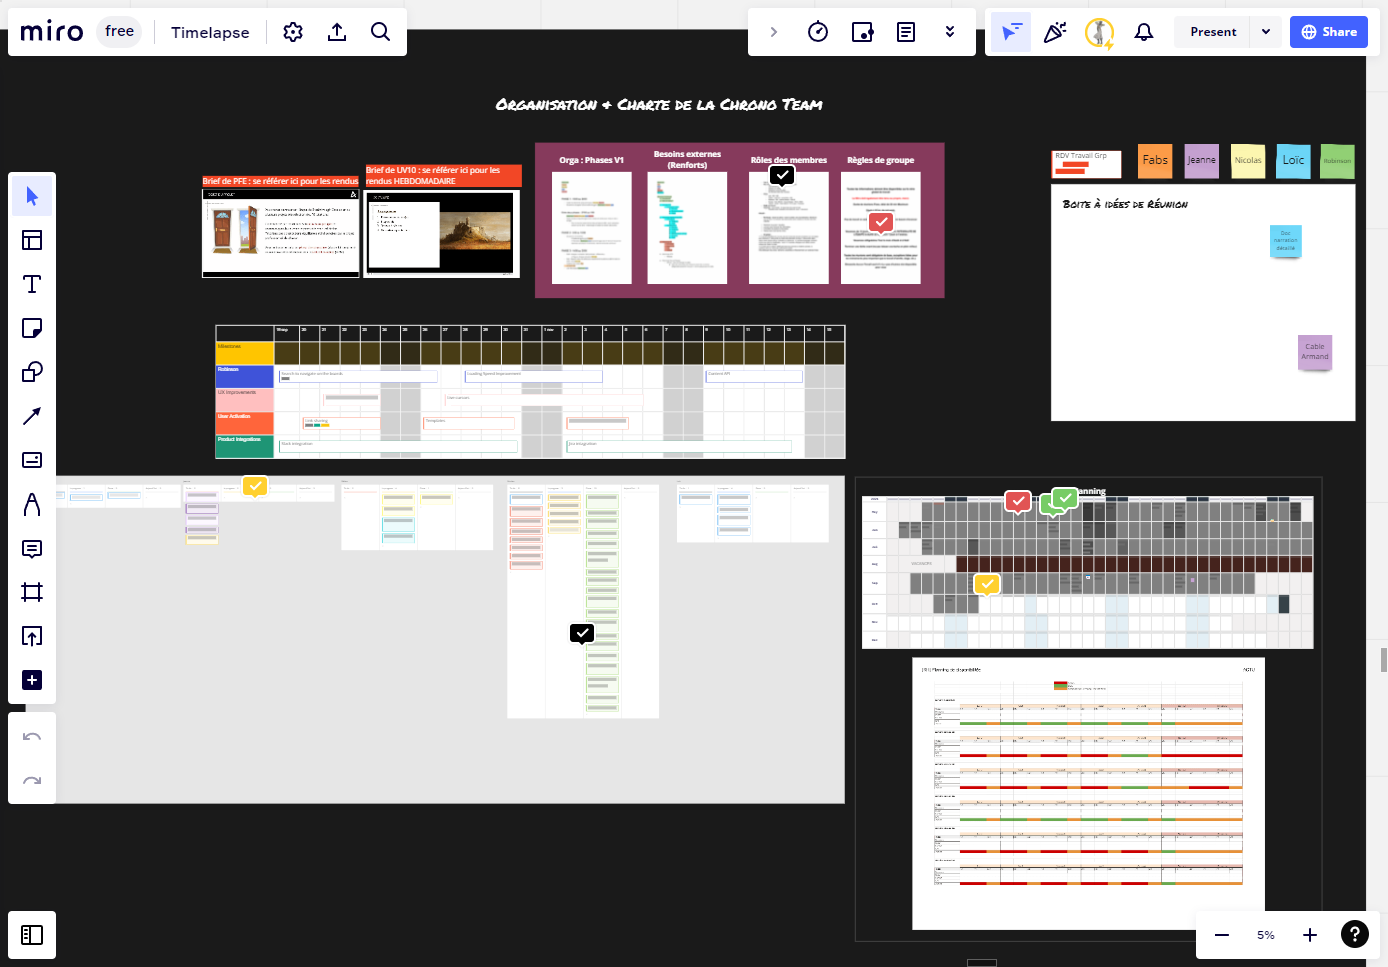Expand collapsed toolbar with right chevron
The width and height of the screenshot is (1388, 967).
tap(773, 32)
